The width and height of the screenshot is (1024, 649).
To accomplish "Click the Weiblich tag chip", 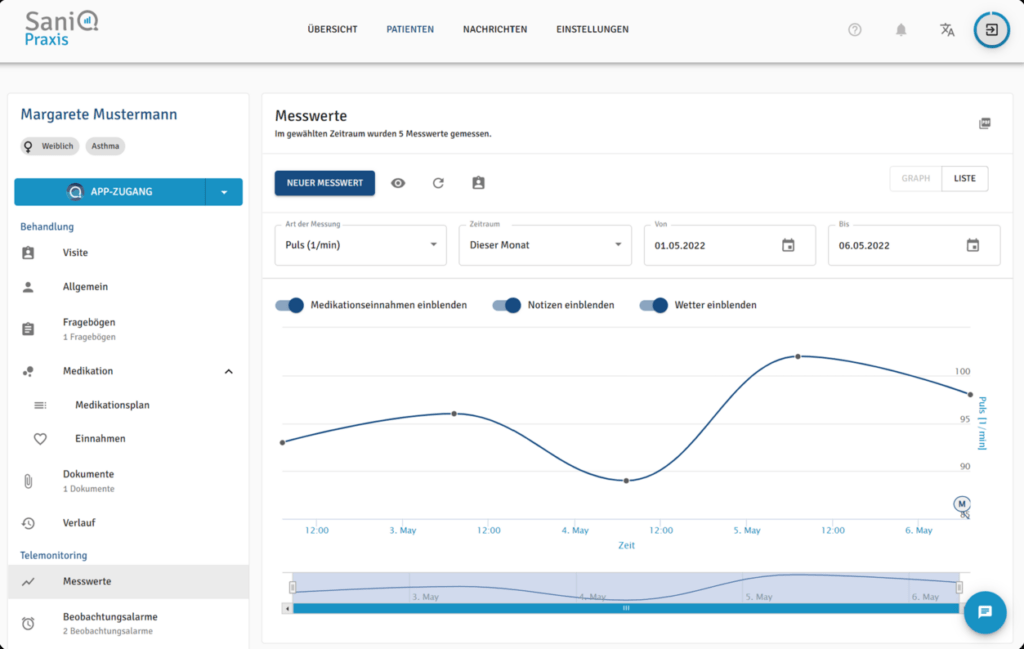I will (x=50, y=146).
